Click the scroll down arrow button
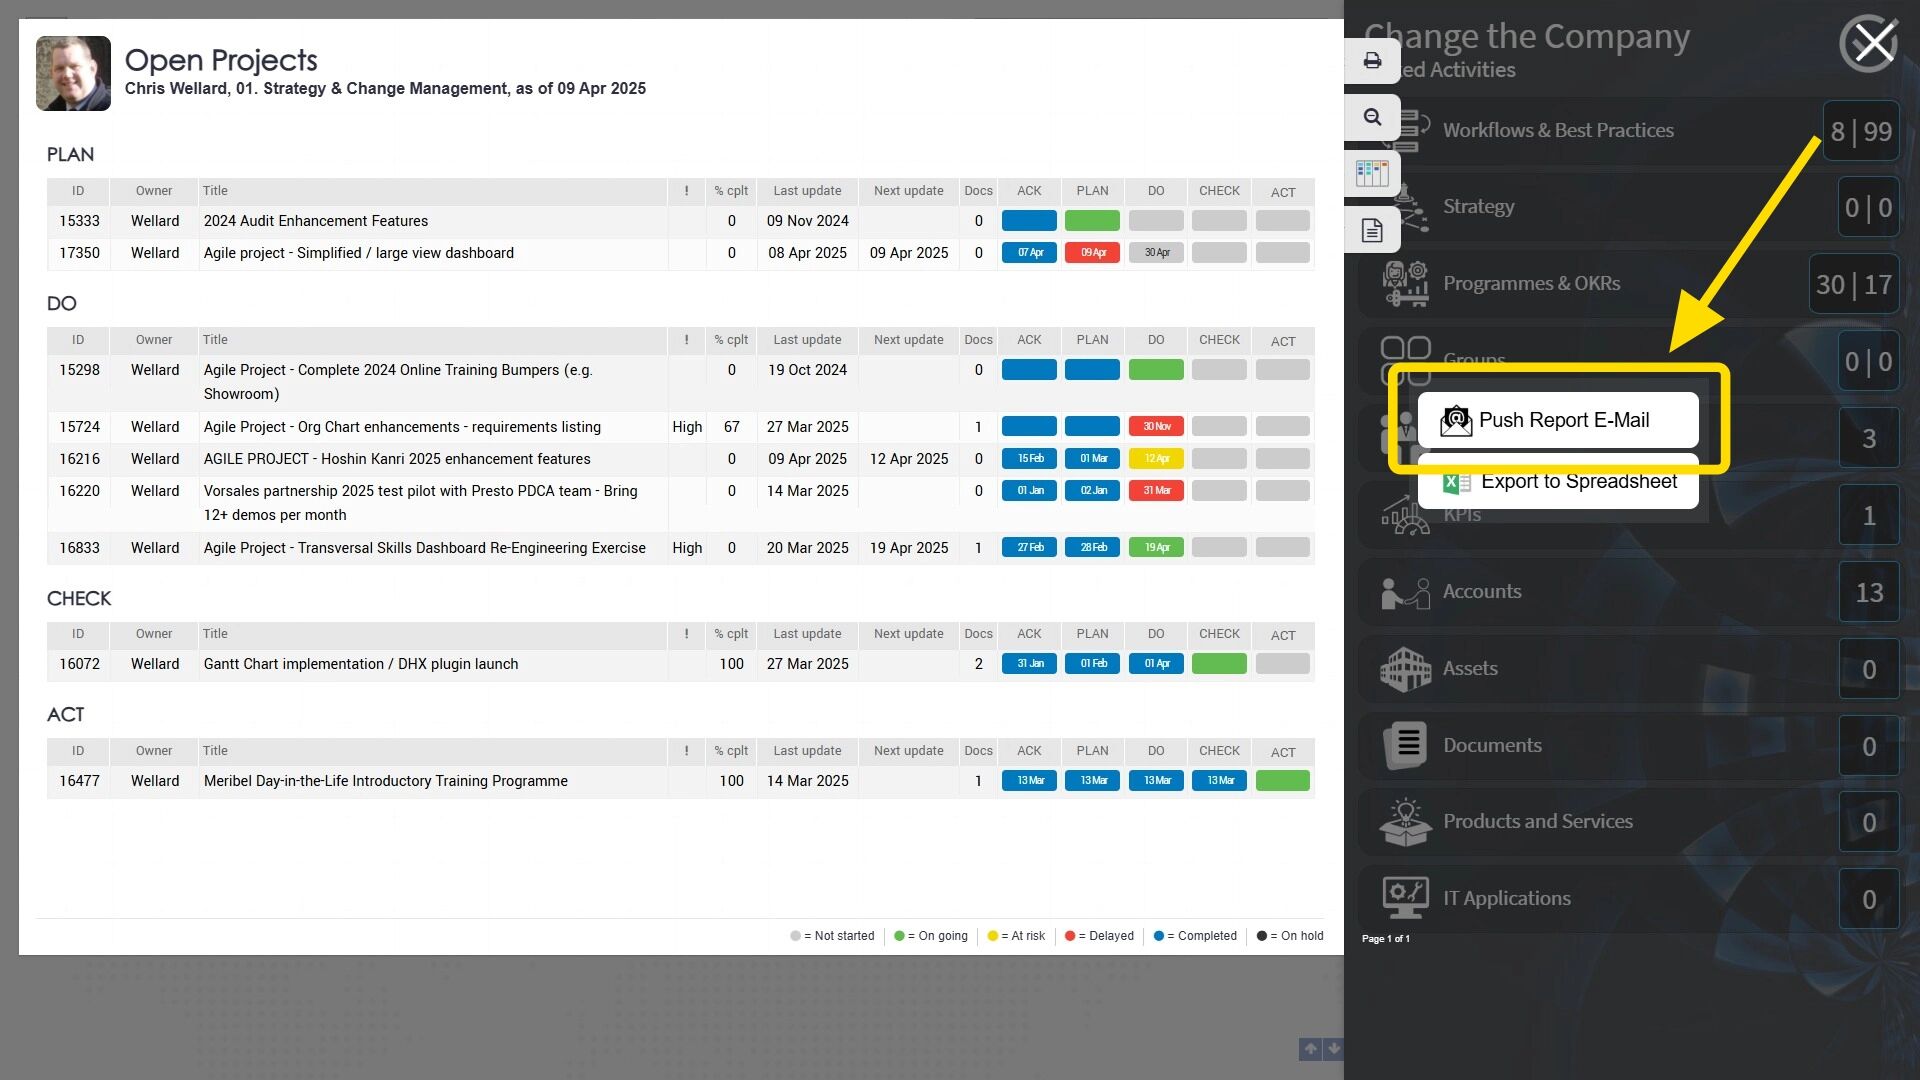Screen dimensions: 1920x1080 coord(1333,1049)
